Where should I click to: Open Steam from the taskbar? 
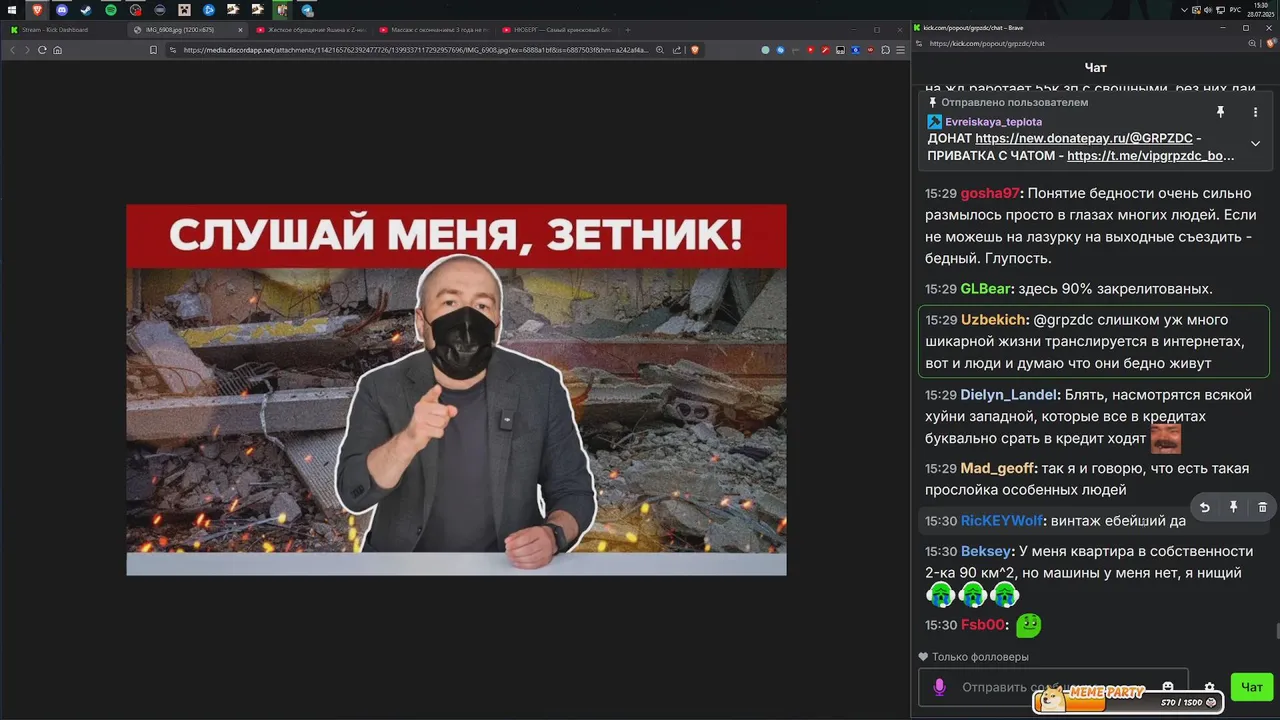point(86,10)
